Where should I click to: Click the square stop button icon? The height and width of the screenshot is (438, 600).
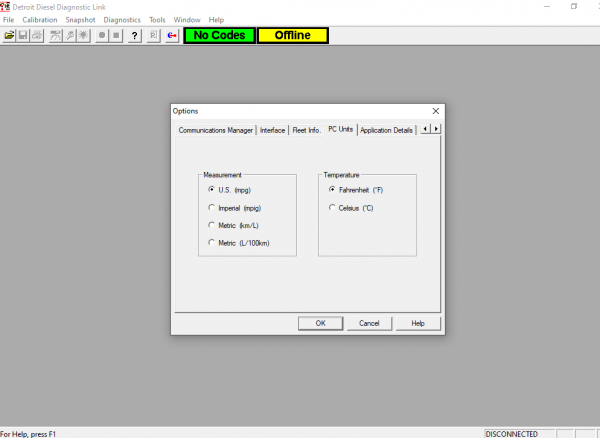pos(116,36)
